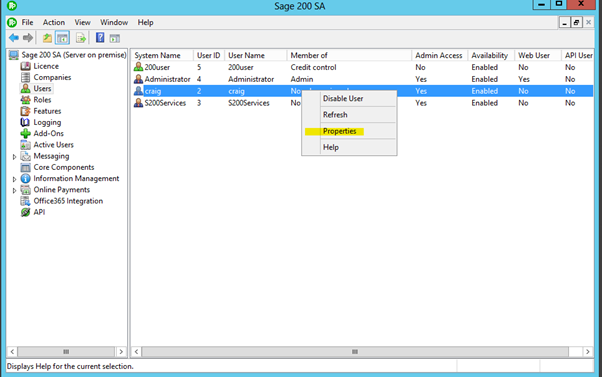Expand the Messaging tree node

click(x=14, y=157)
